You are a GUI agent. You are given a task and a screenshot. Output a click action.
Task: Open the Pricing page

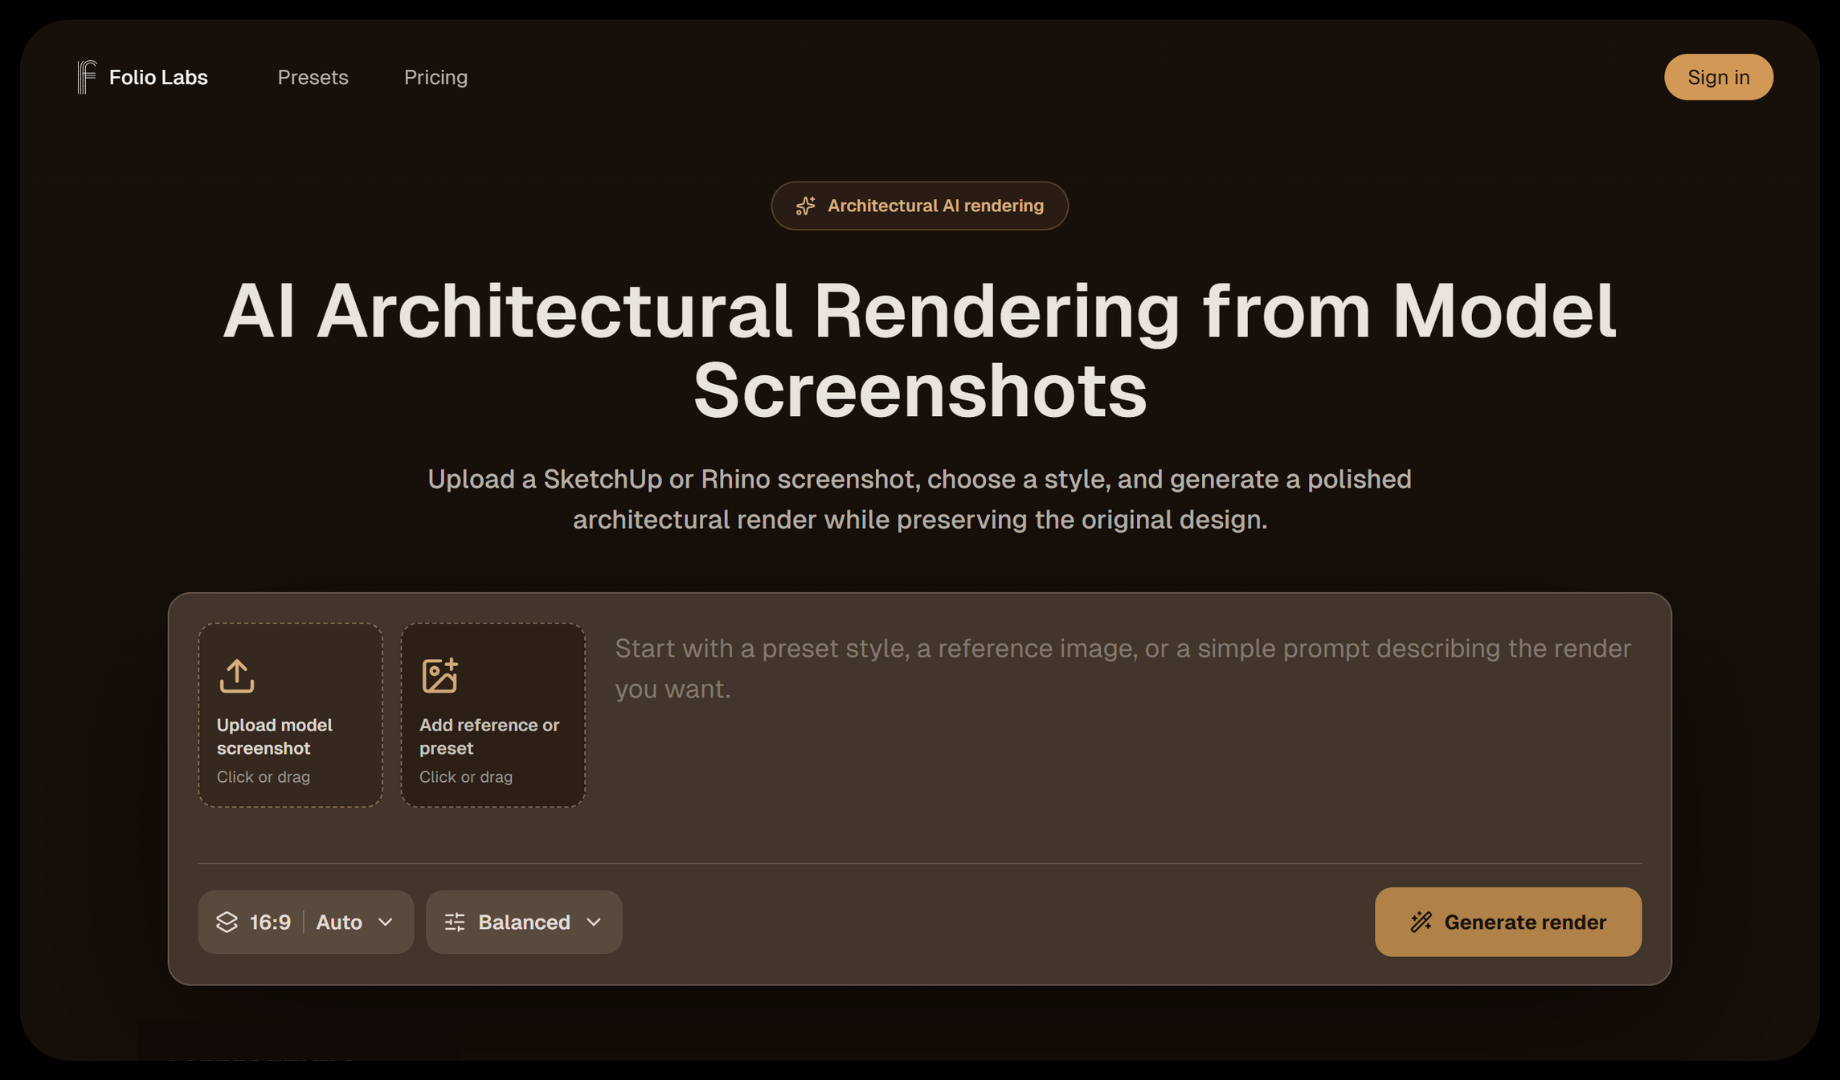point(436,77)
